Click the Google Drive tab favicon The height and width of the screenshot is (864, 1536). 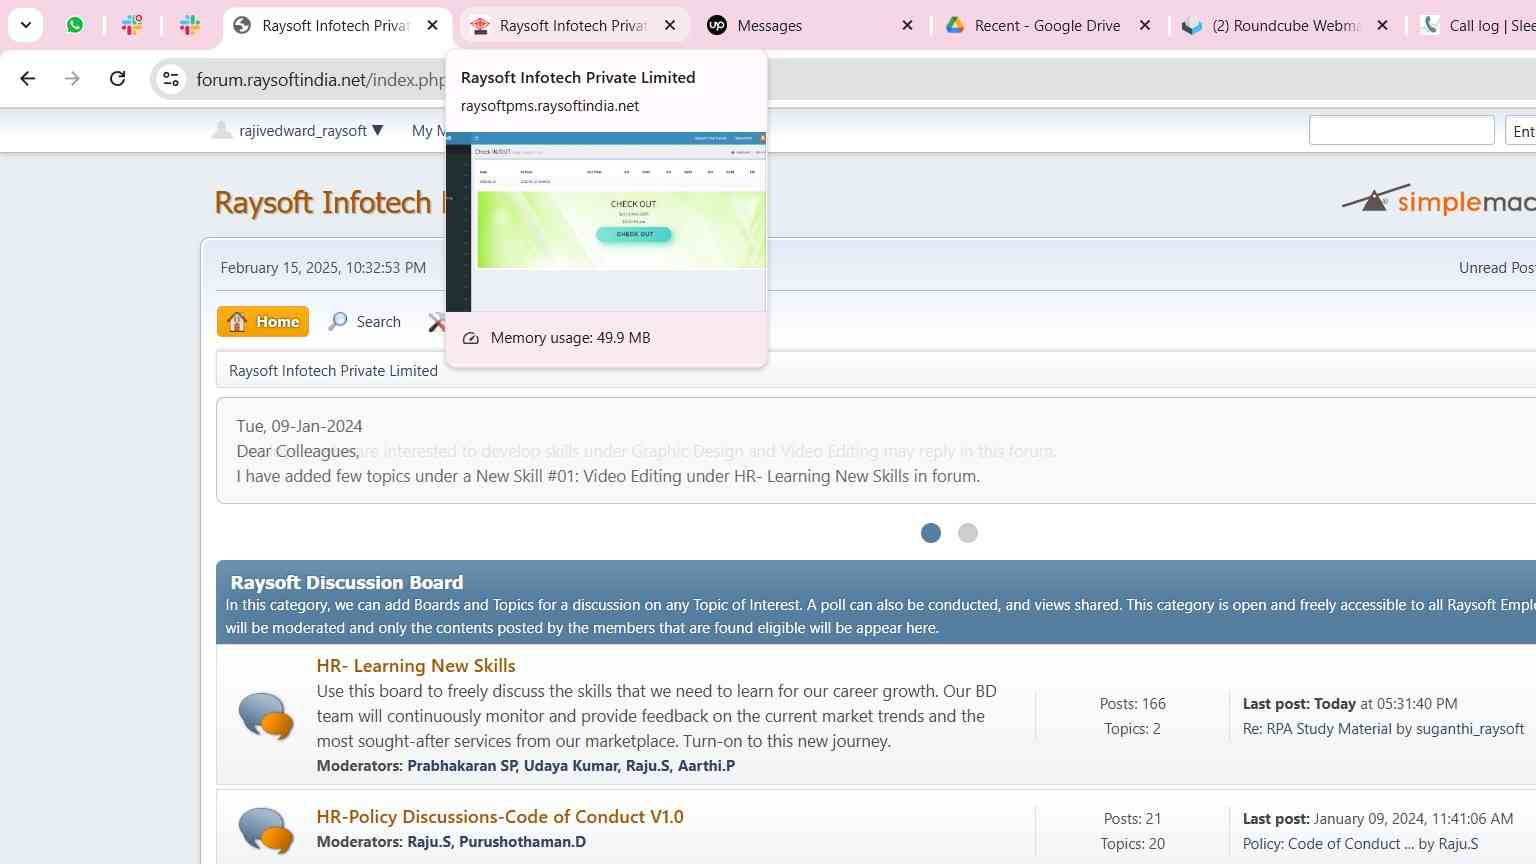coord(955,25)
